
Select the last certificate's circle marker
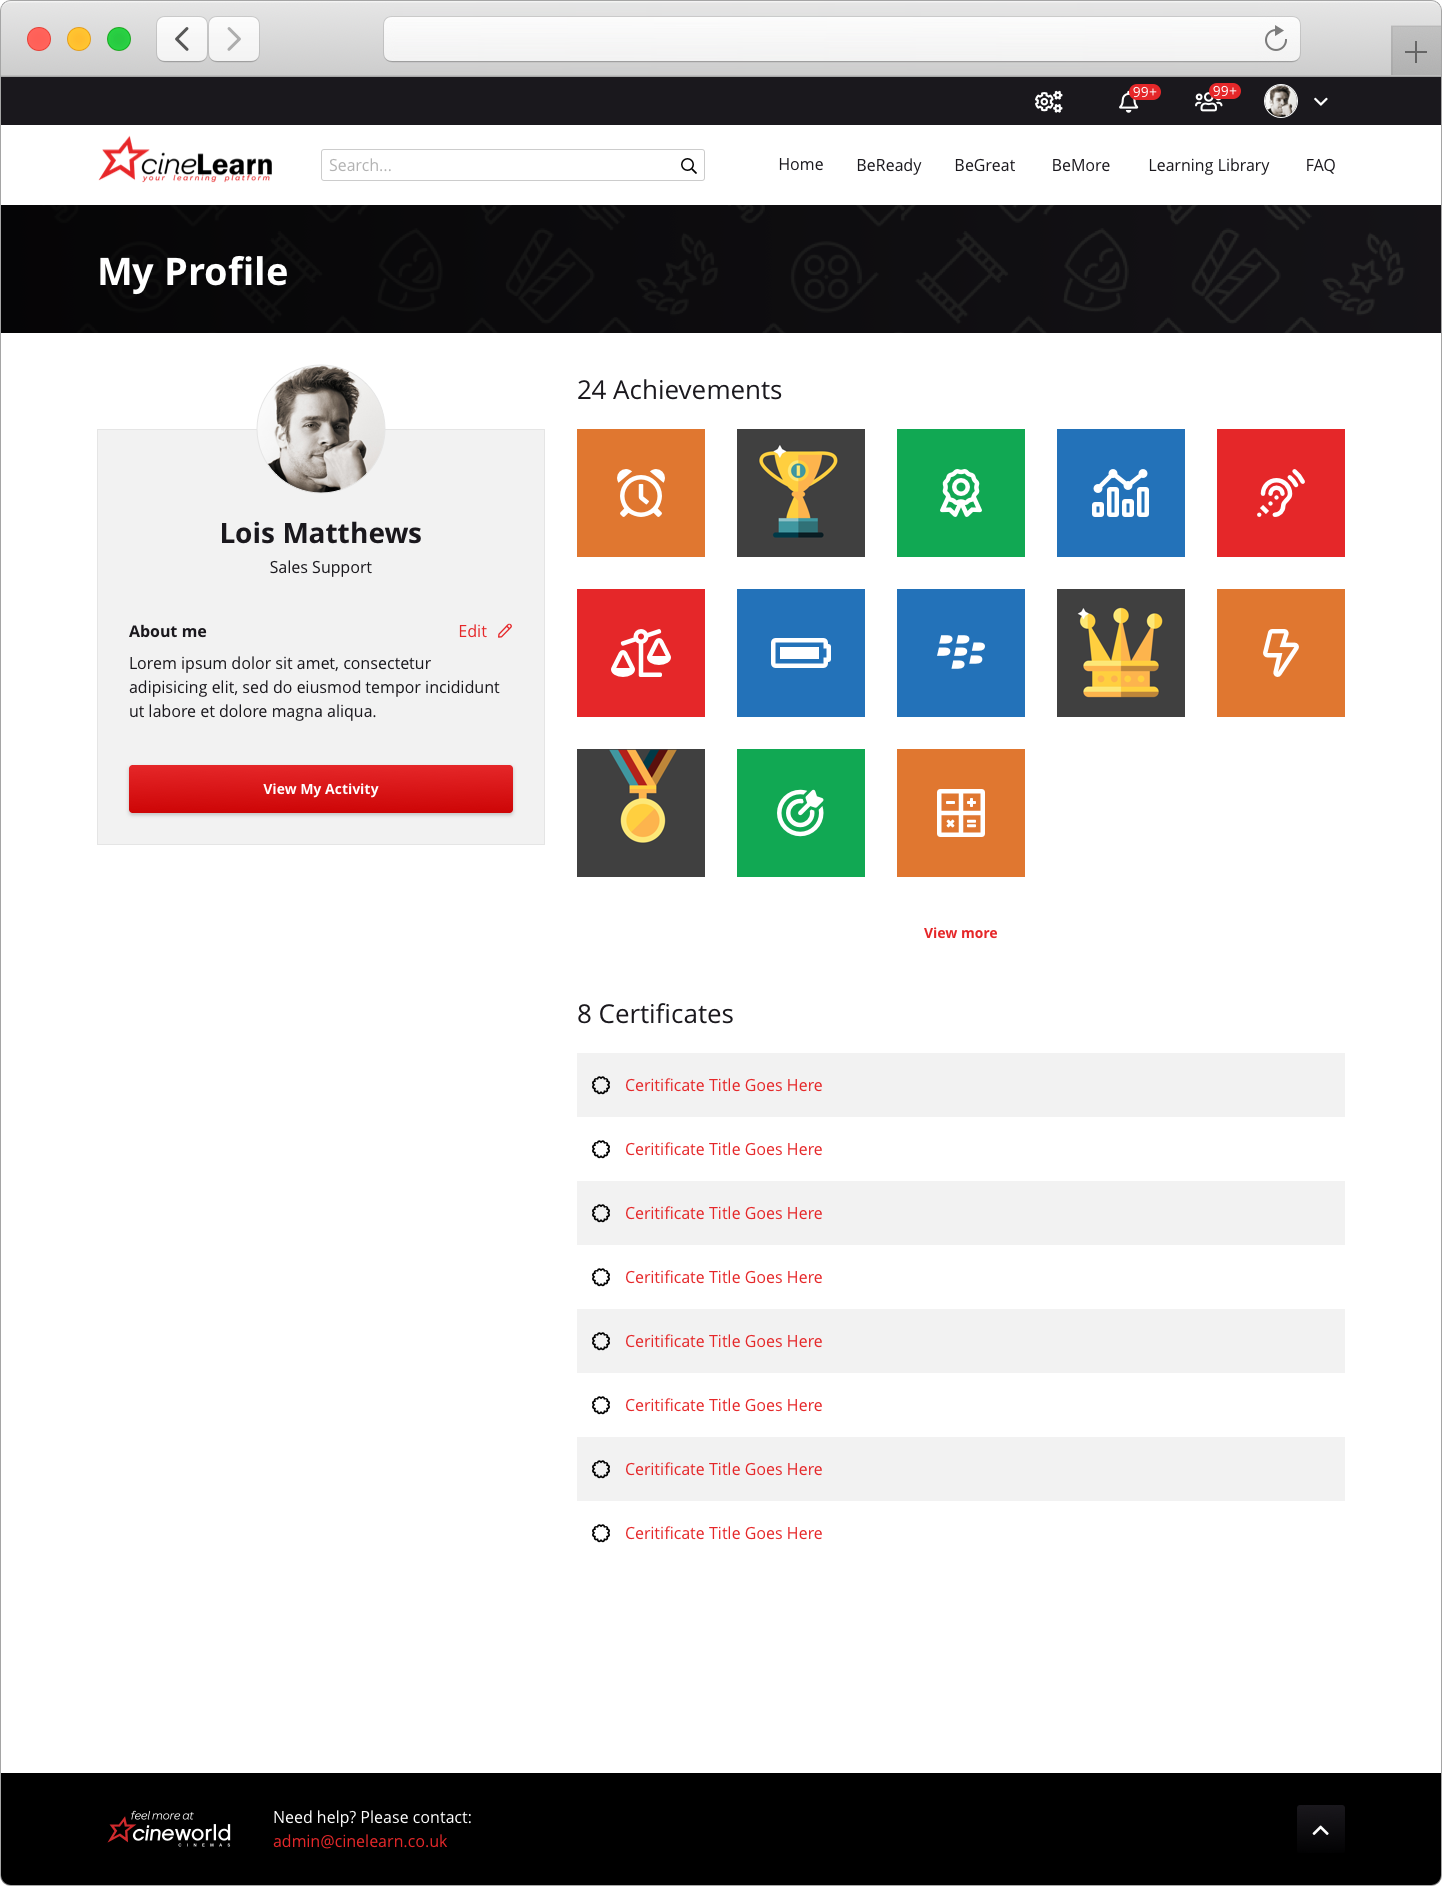601,1533
